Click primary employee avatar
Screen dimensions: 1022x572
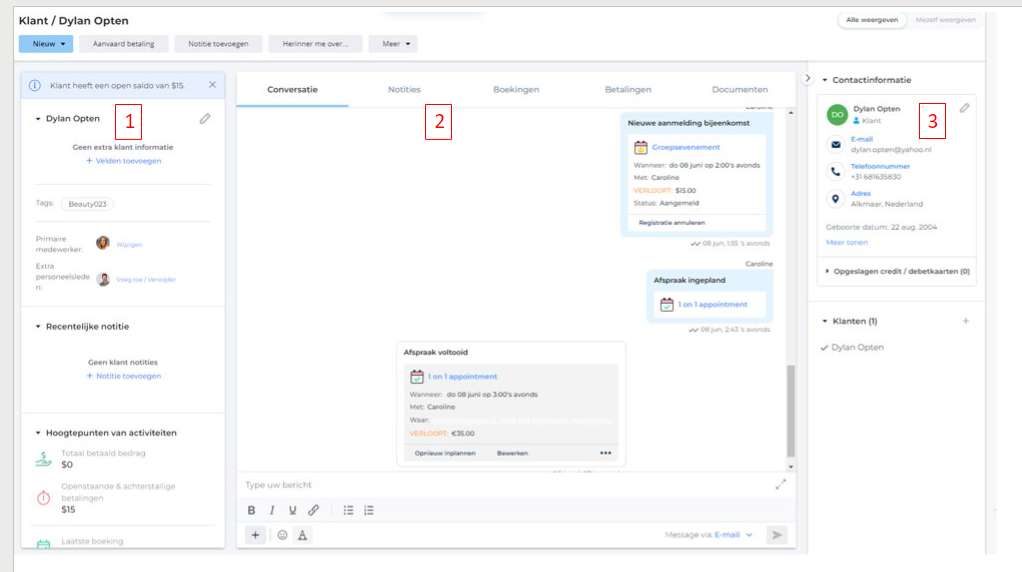pos(103,243)
